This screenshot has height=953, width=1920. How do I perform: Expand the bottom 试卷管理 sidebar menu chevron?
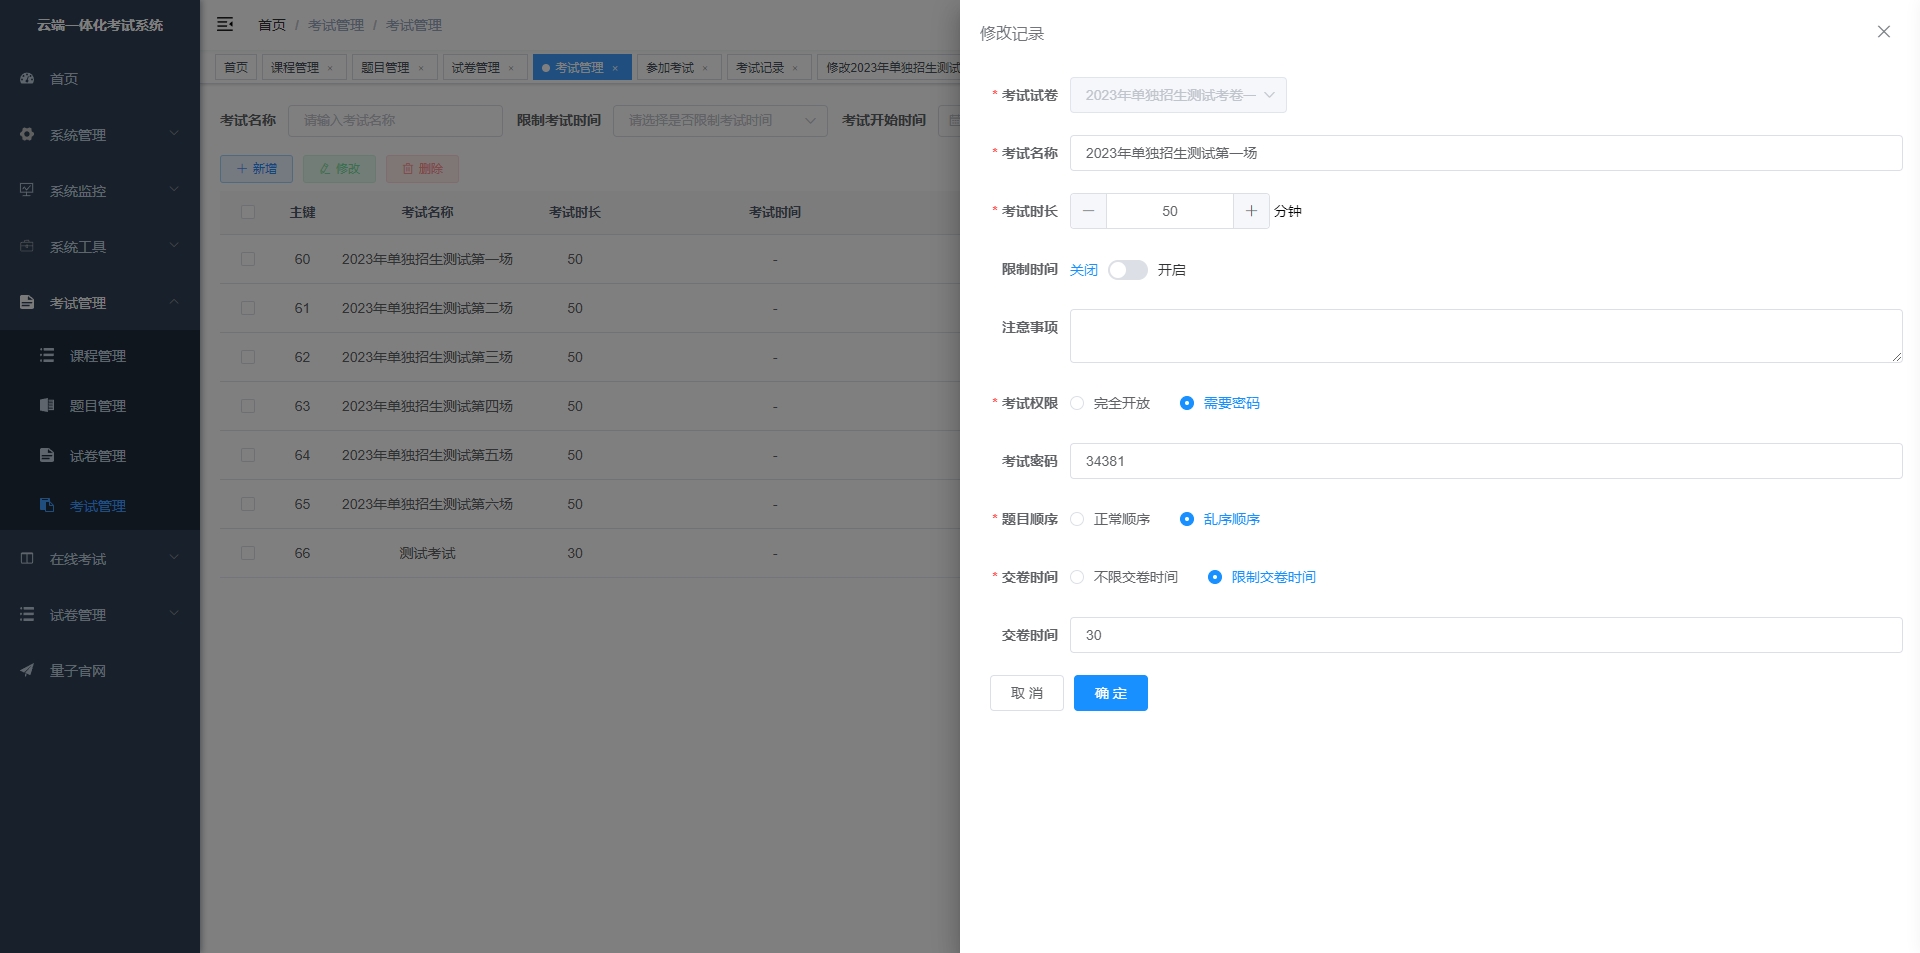tap(174, 613)
